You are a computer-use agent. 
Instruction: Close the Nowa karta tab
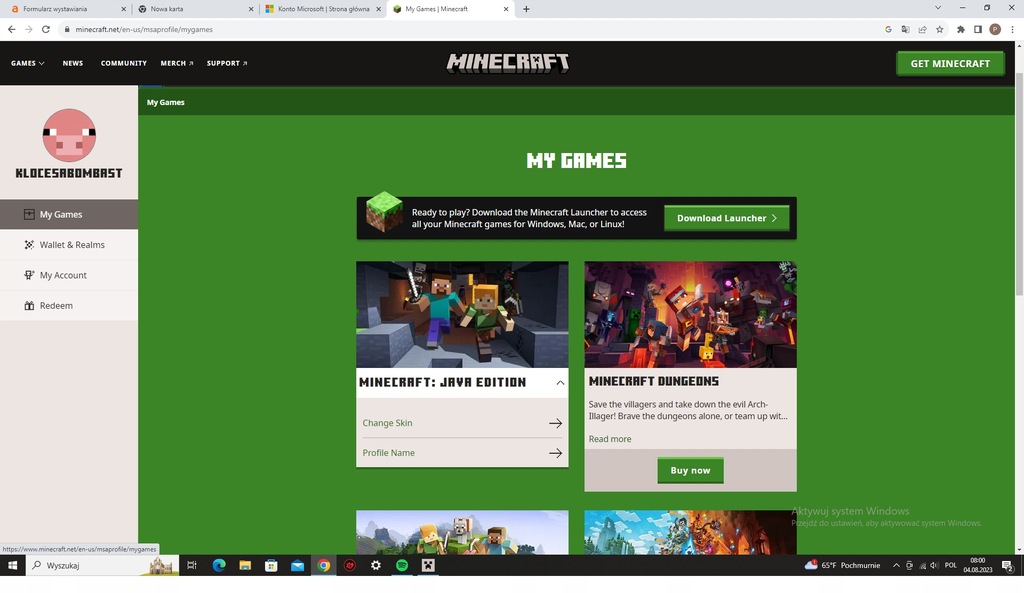click(251, 9)
